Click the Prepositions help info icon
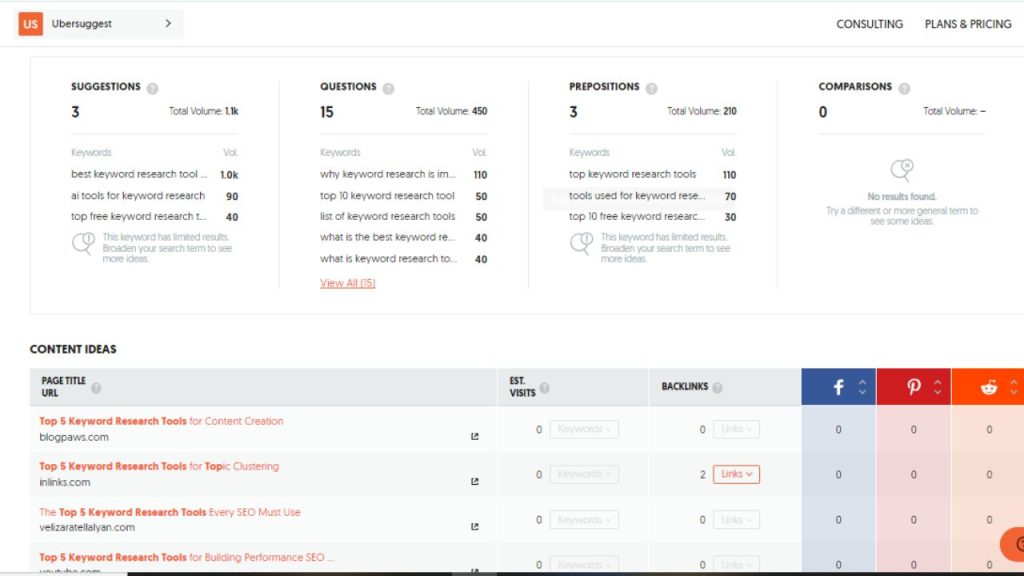 coord(651,88)
